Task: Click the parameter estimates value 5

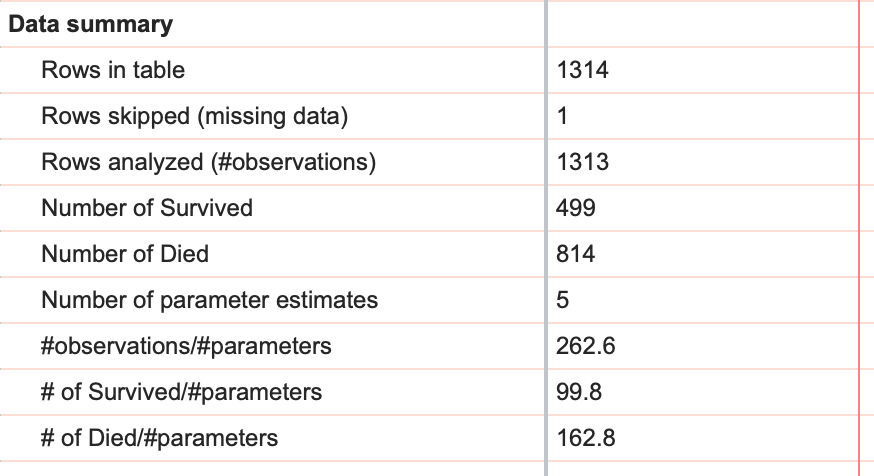Action: [563, 300]
